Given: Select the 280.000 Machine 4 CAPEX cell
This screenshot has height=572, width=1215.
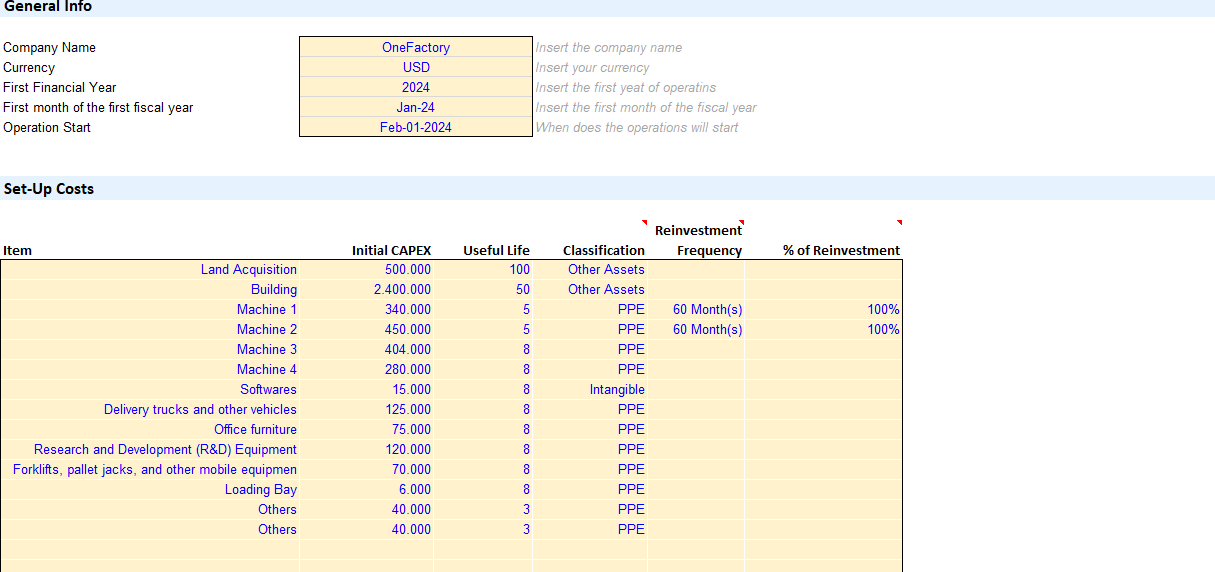Looking at the screenshot, I should 367,369.
